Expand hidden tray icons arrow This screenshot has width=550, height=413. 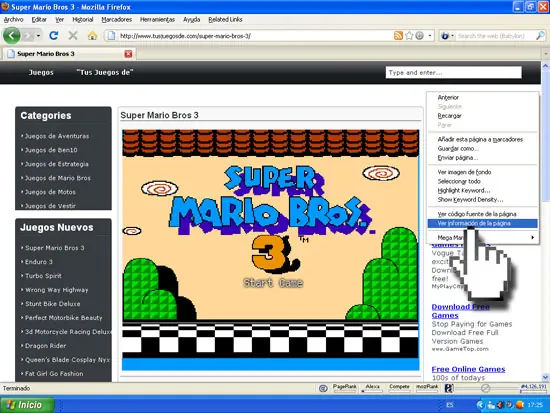coord(480,405)
